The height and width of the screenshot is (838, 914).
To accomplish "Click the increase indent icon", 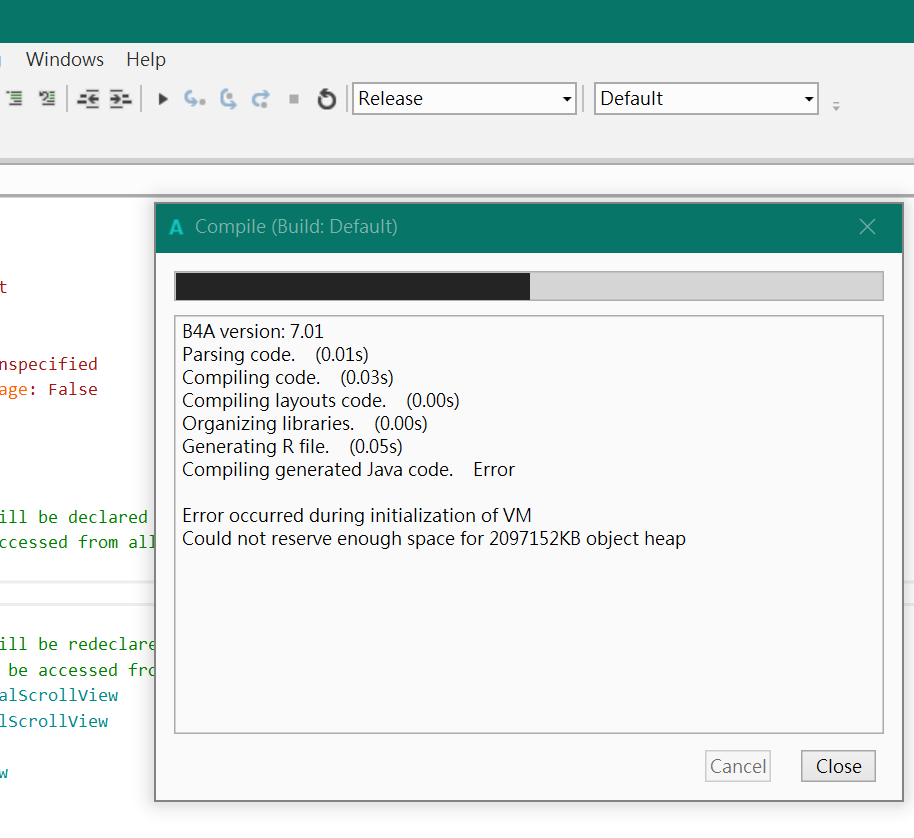I will (121, 99).
